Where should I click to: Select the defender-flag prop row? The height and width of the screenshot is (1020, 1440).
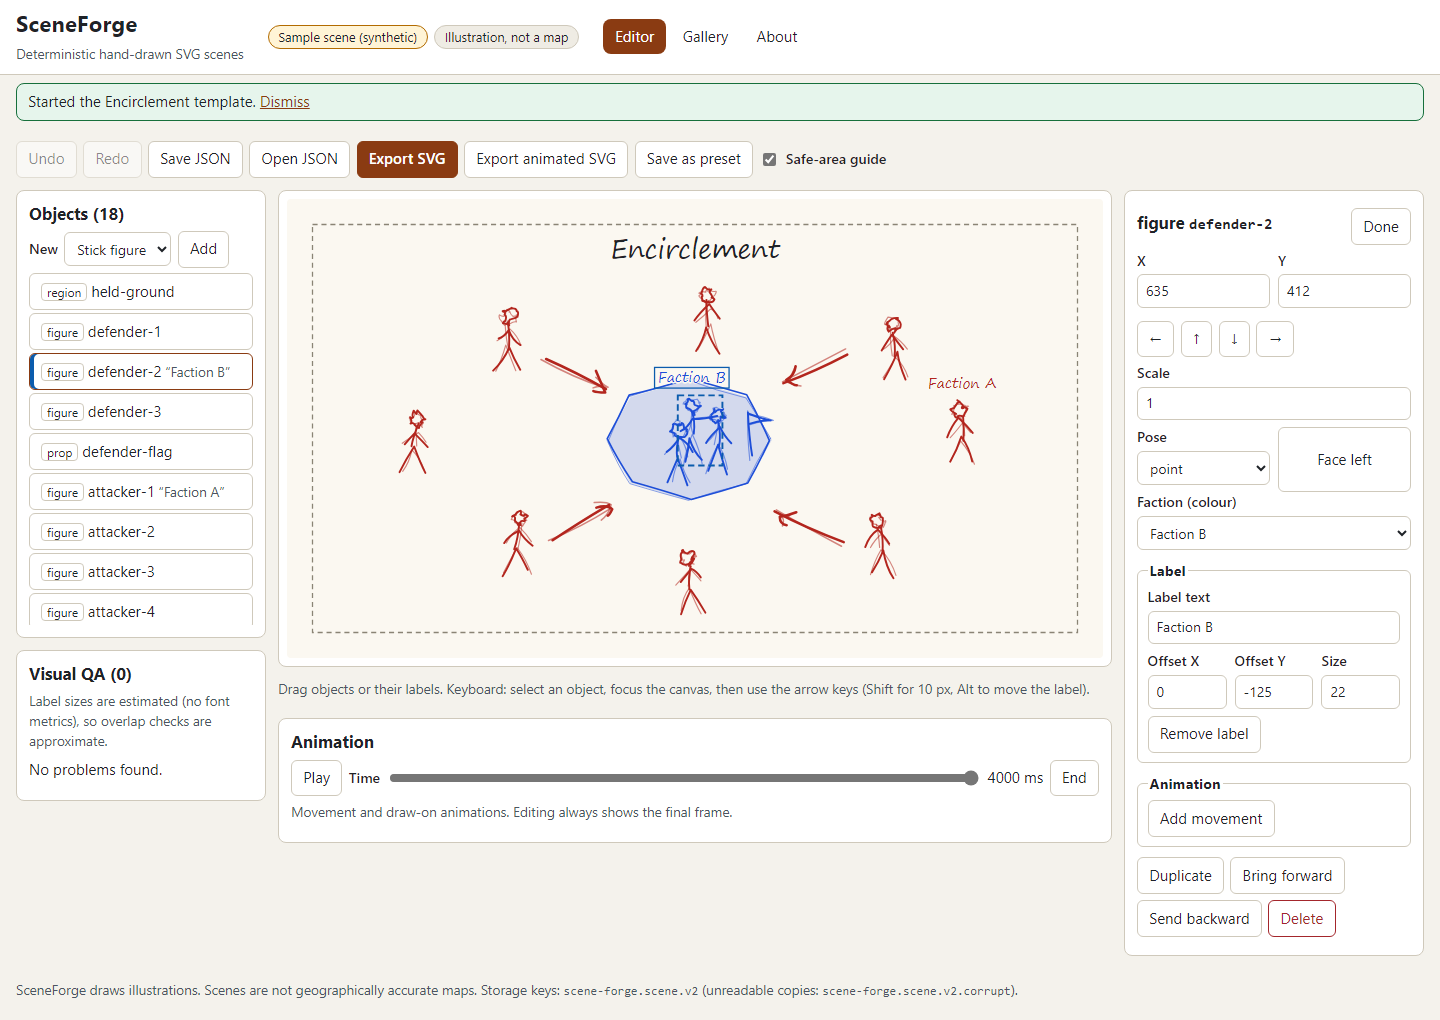click(141, 452)
